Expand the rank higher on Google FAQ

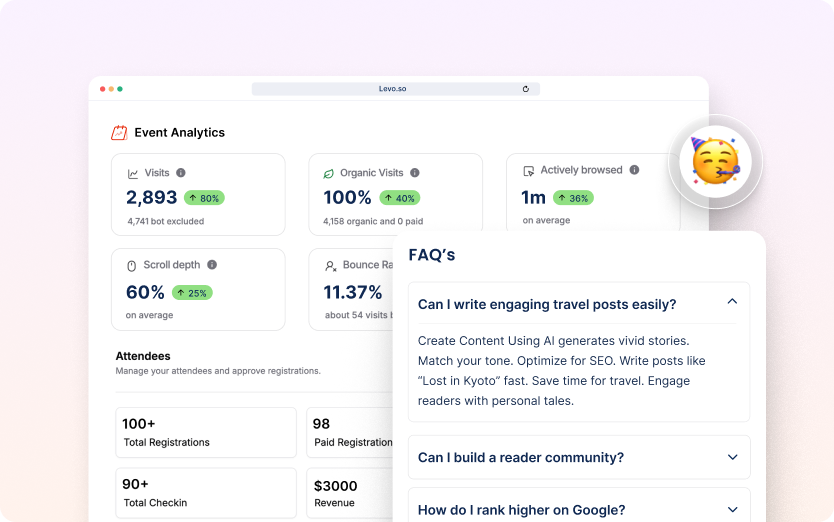pos(732,509)
